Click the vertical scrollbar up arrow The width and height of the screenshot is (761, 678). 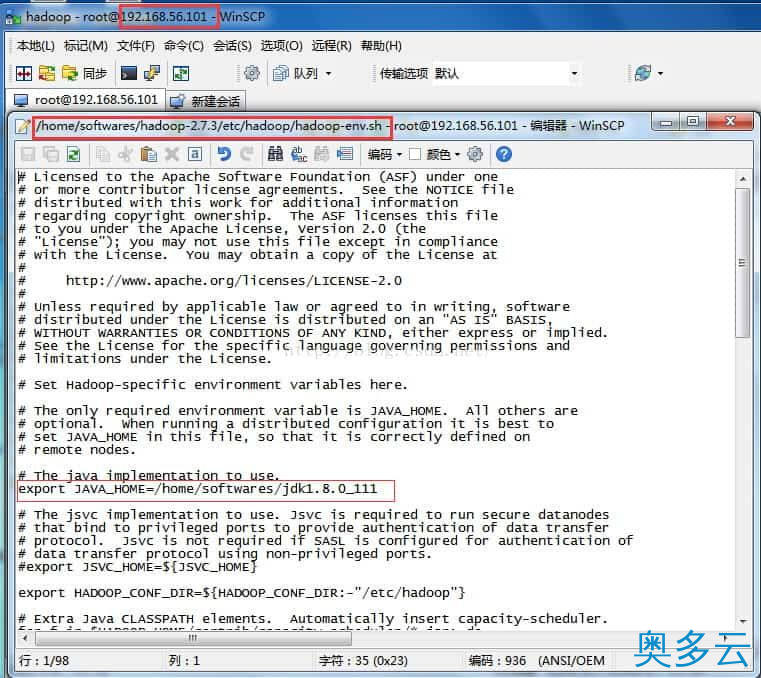point(743,179)
